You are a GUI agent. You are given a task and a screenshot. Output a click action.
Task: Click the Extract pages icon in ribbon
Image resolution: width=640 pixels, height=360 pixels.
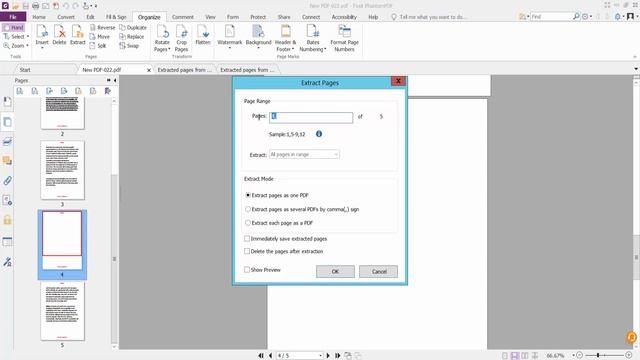78,35
